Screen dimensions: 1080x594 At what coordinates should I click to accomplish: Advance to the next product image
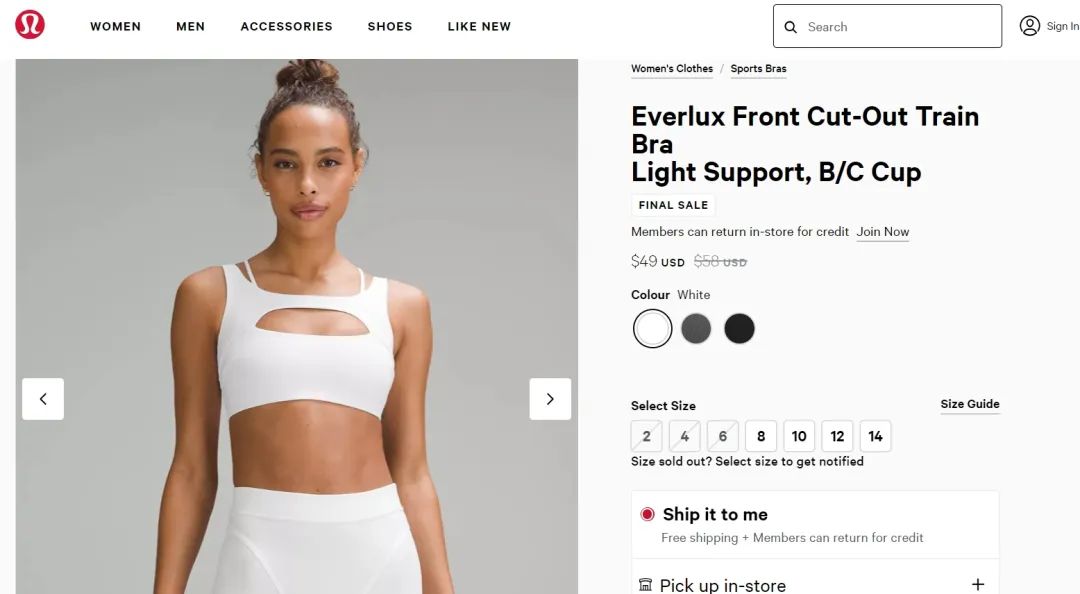[550, 399]
